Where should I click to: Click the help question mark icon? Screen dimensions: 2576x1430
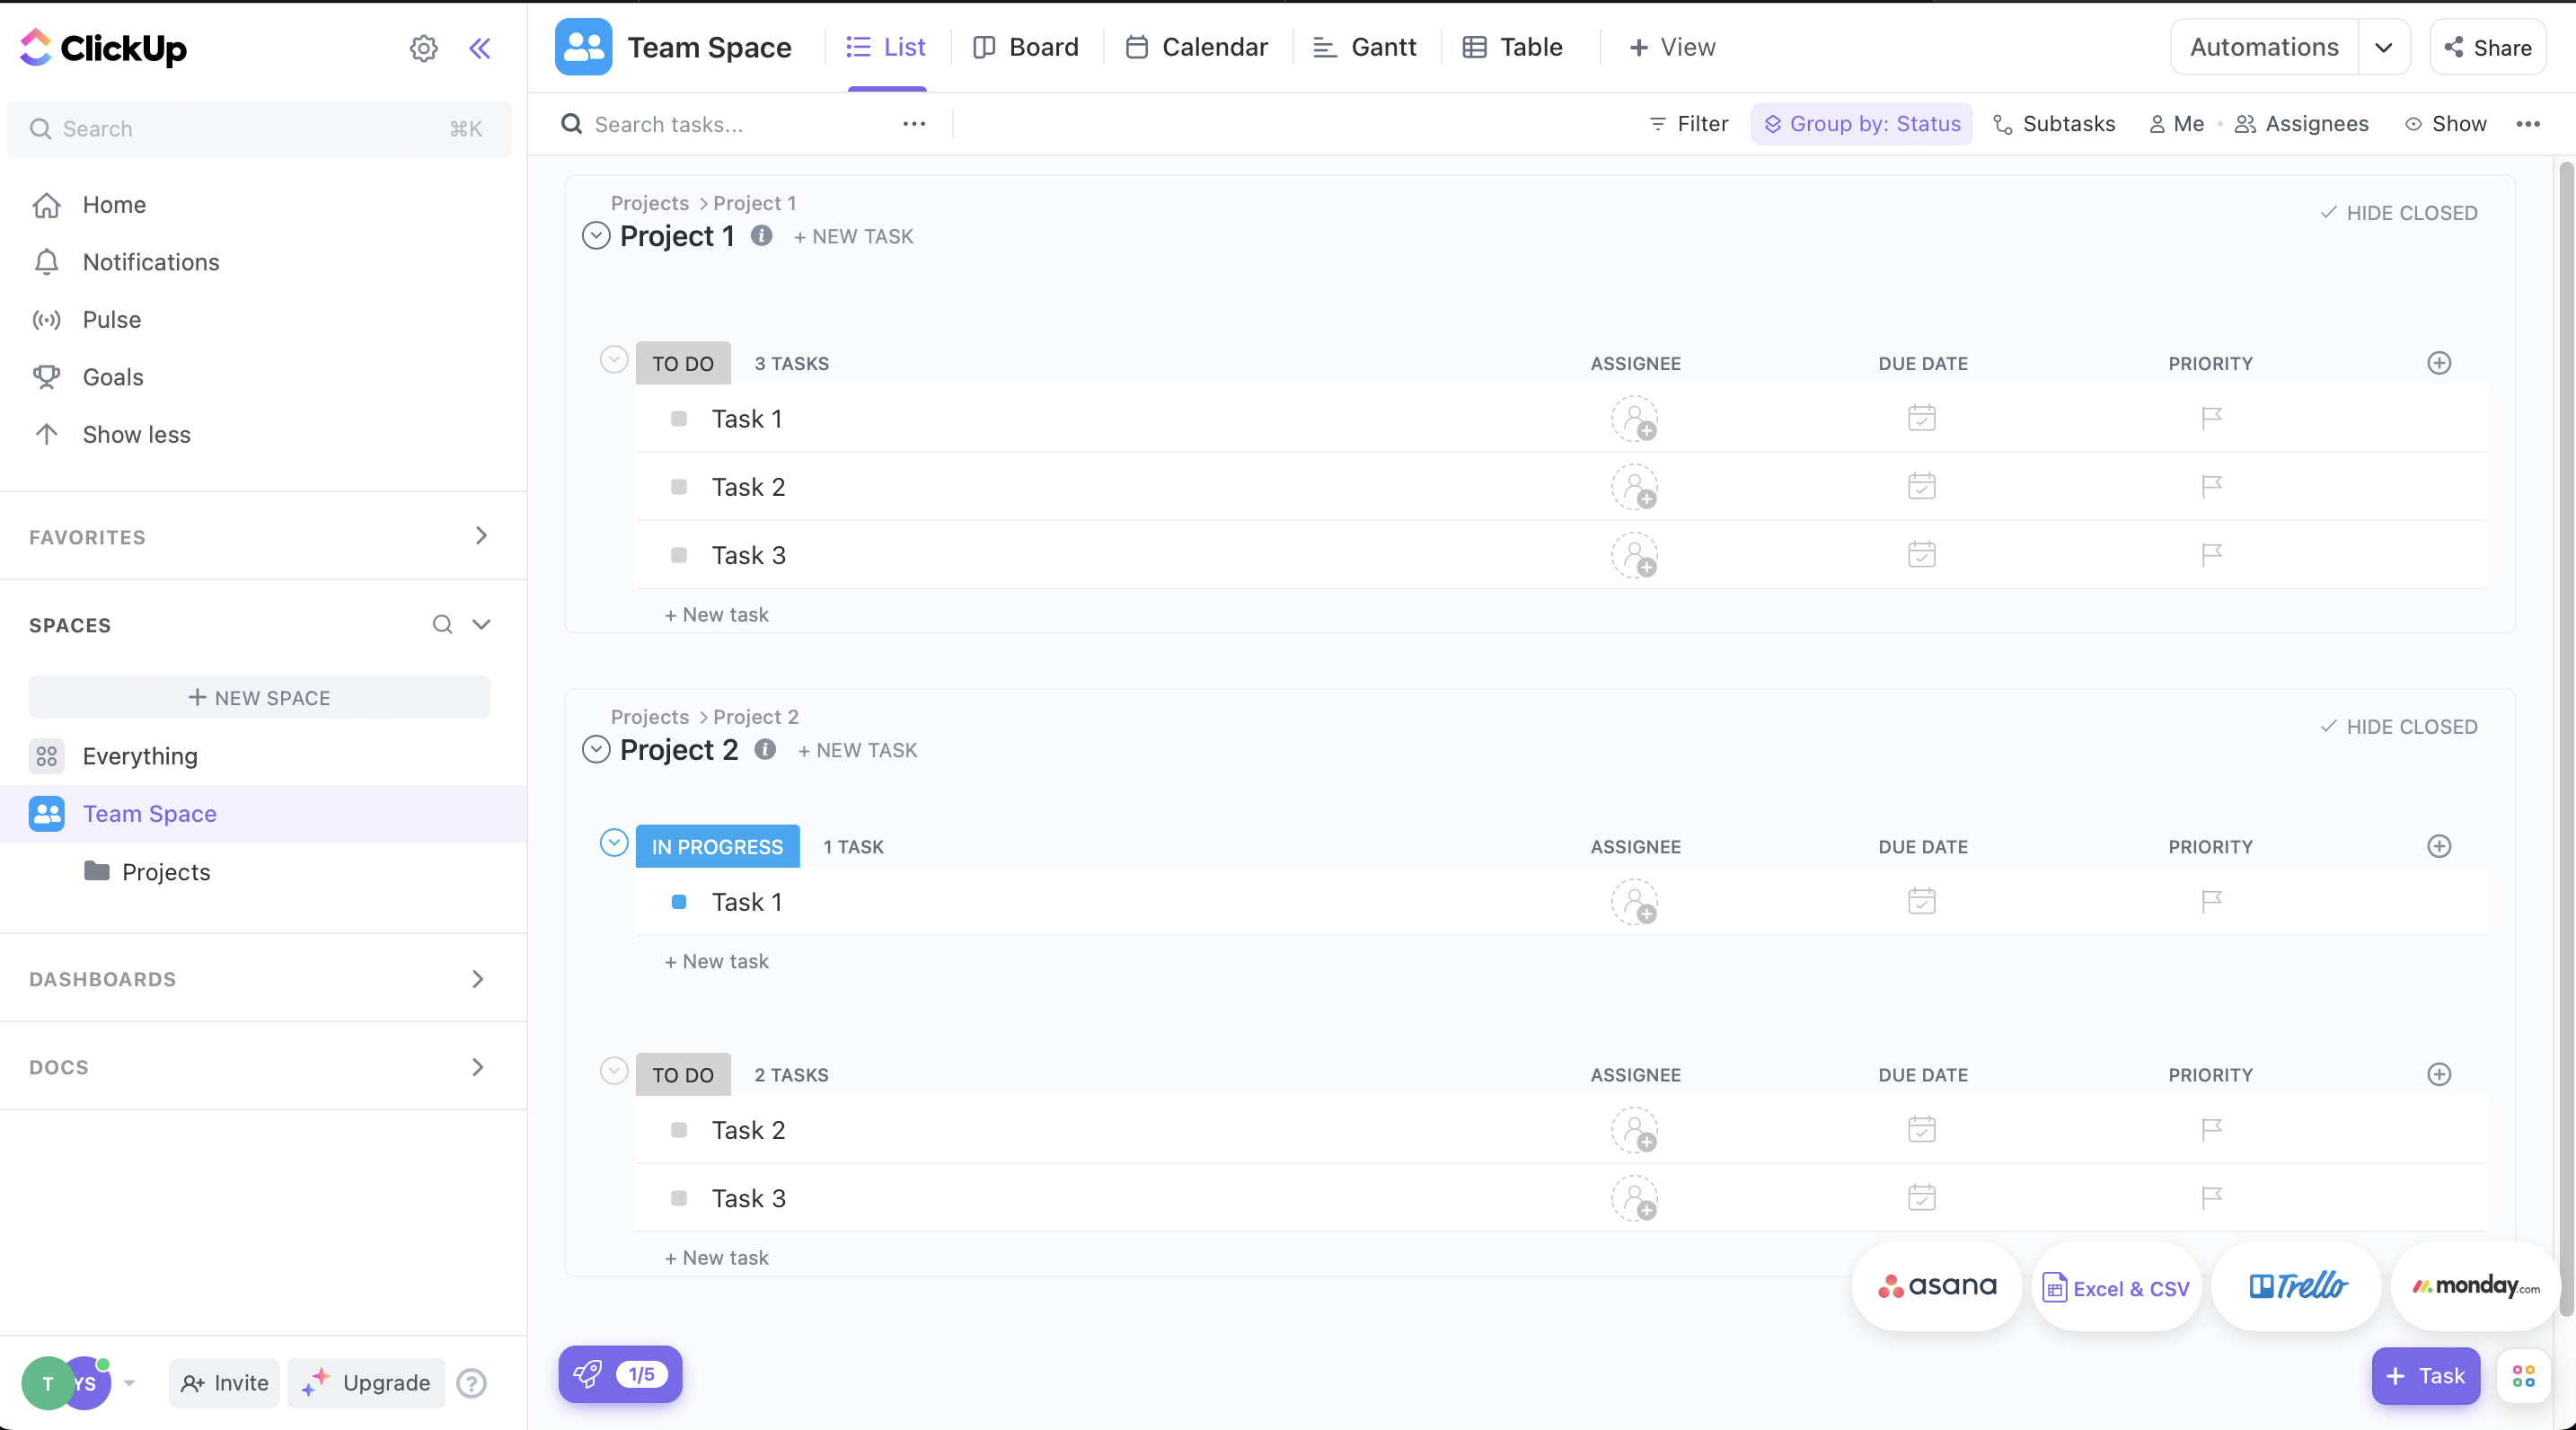tap(471, 1383)
